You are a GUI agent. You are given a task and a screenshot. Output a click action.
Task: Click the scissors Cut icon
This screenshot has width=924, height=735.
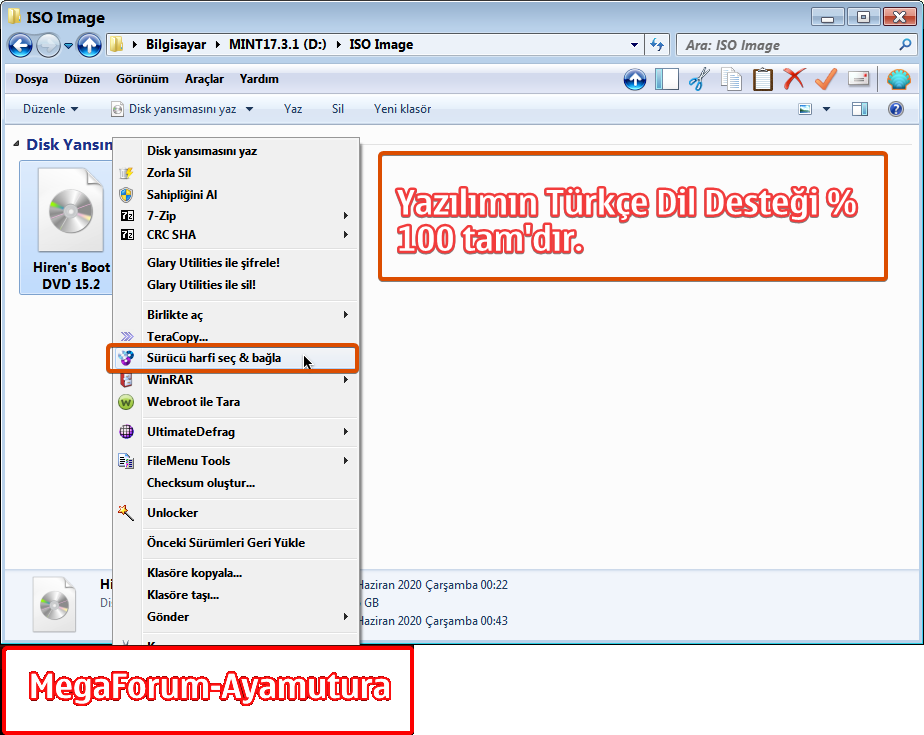(x=699, y=80)
